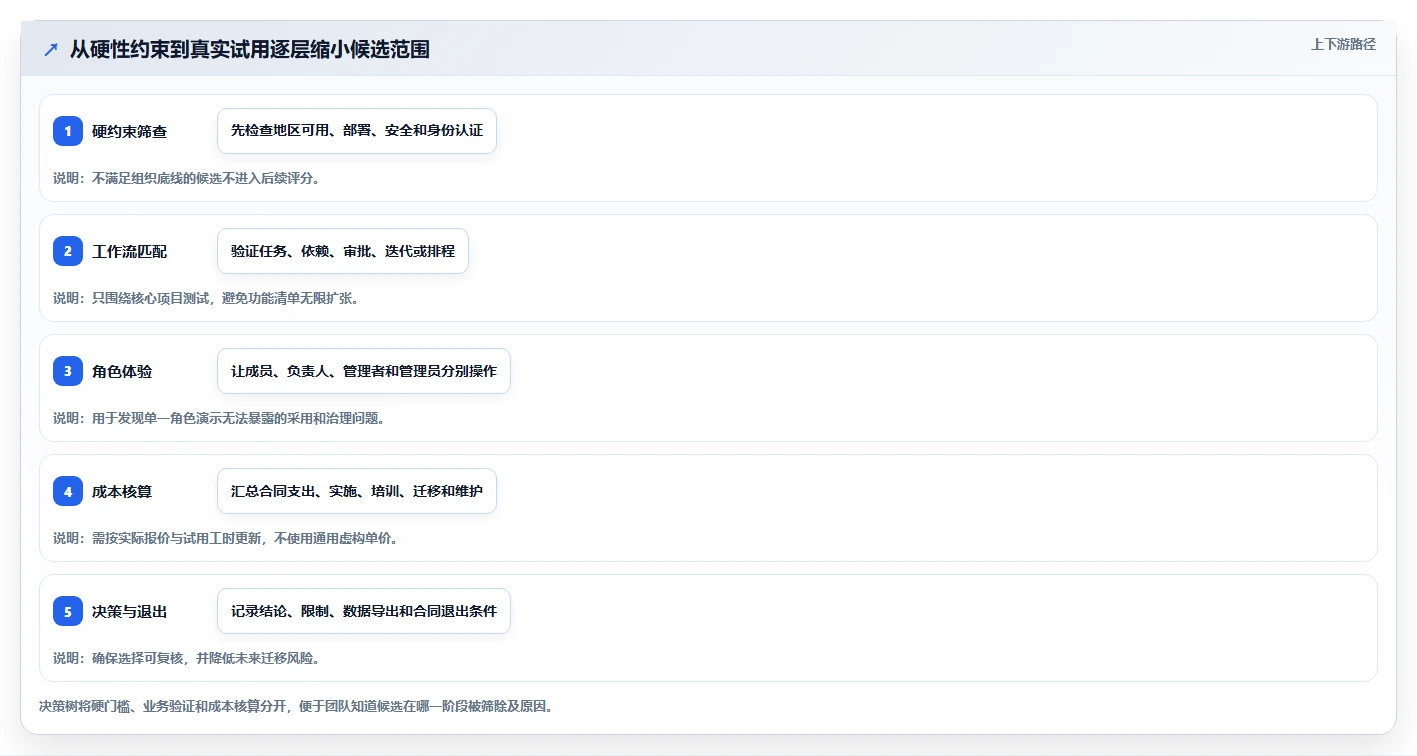Click the step title 成本核算
The height and width of the screenshot is (756, 1417).
122,491
